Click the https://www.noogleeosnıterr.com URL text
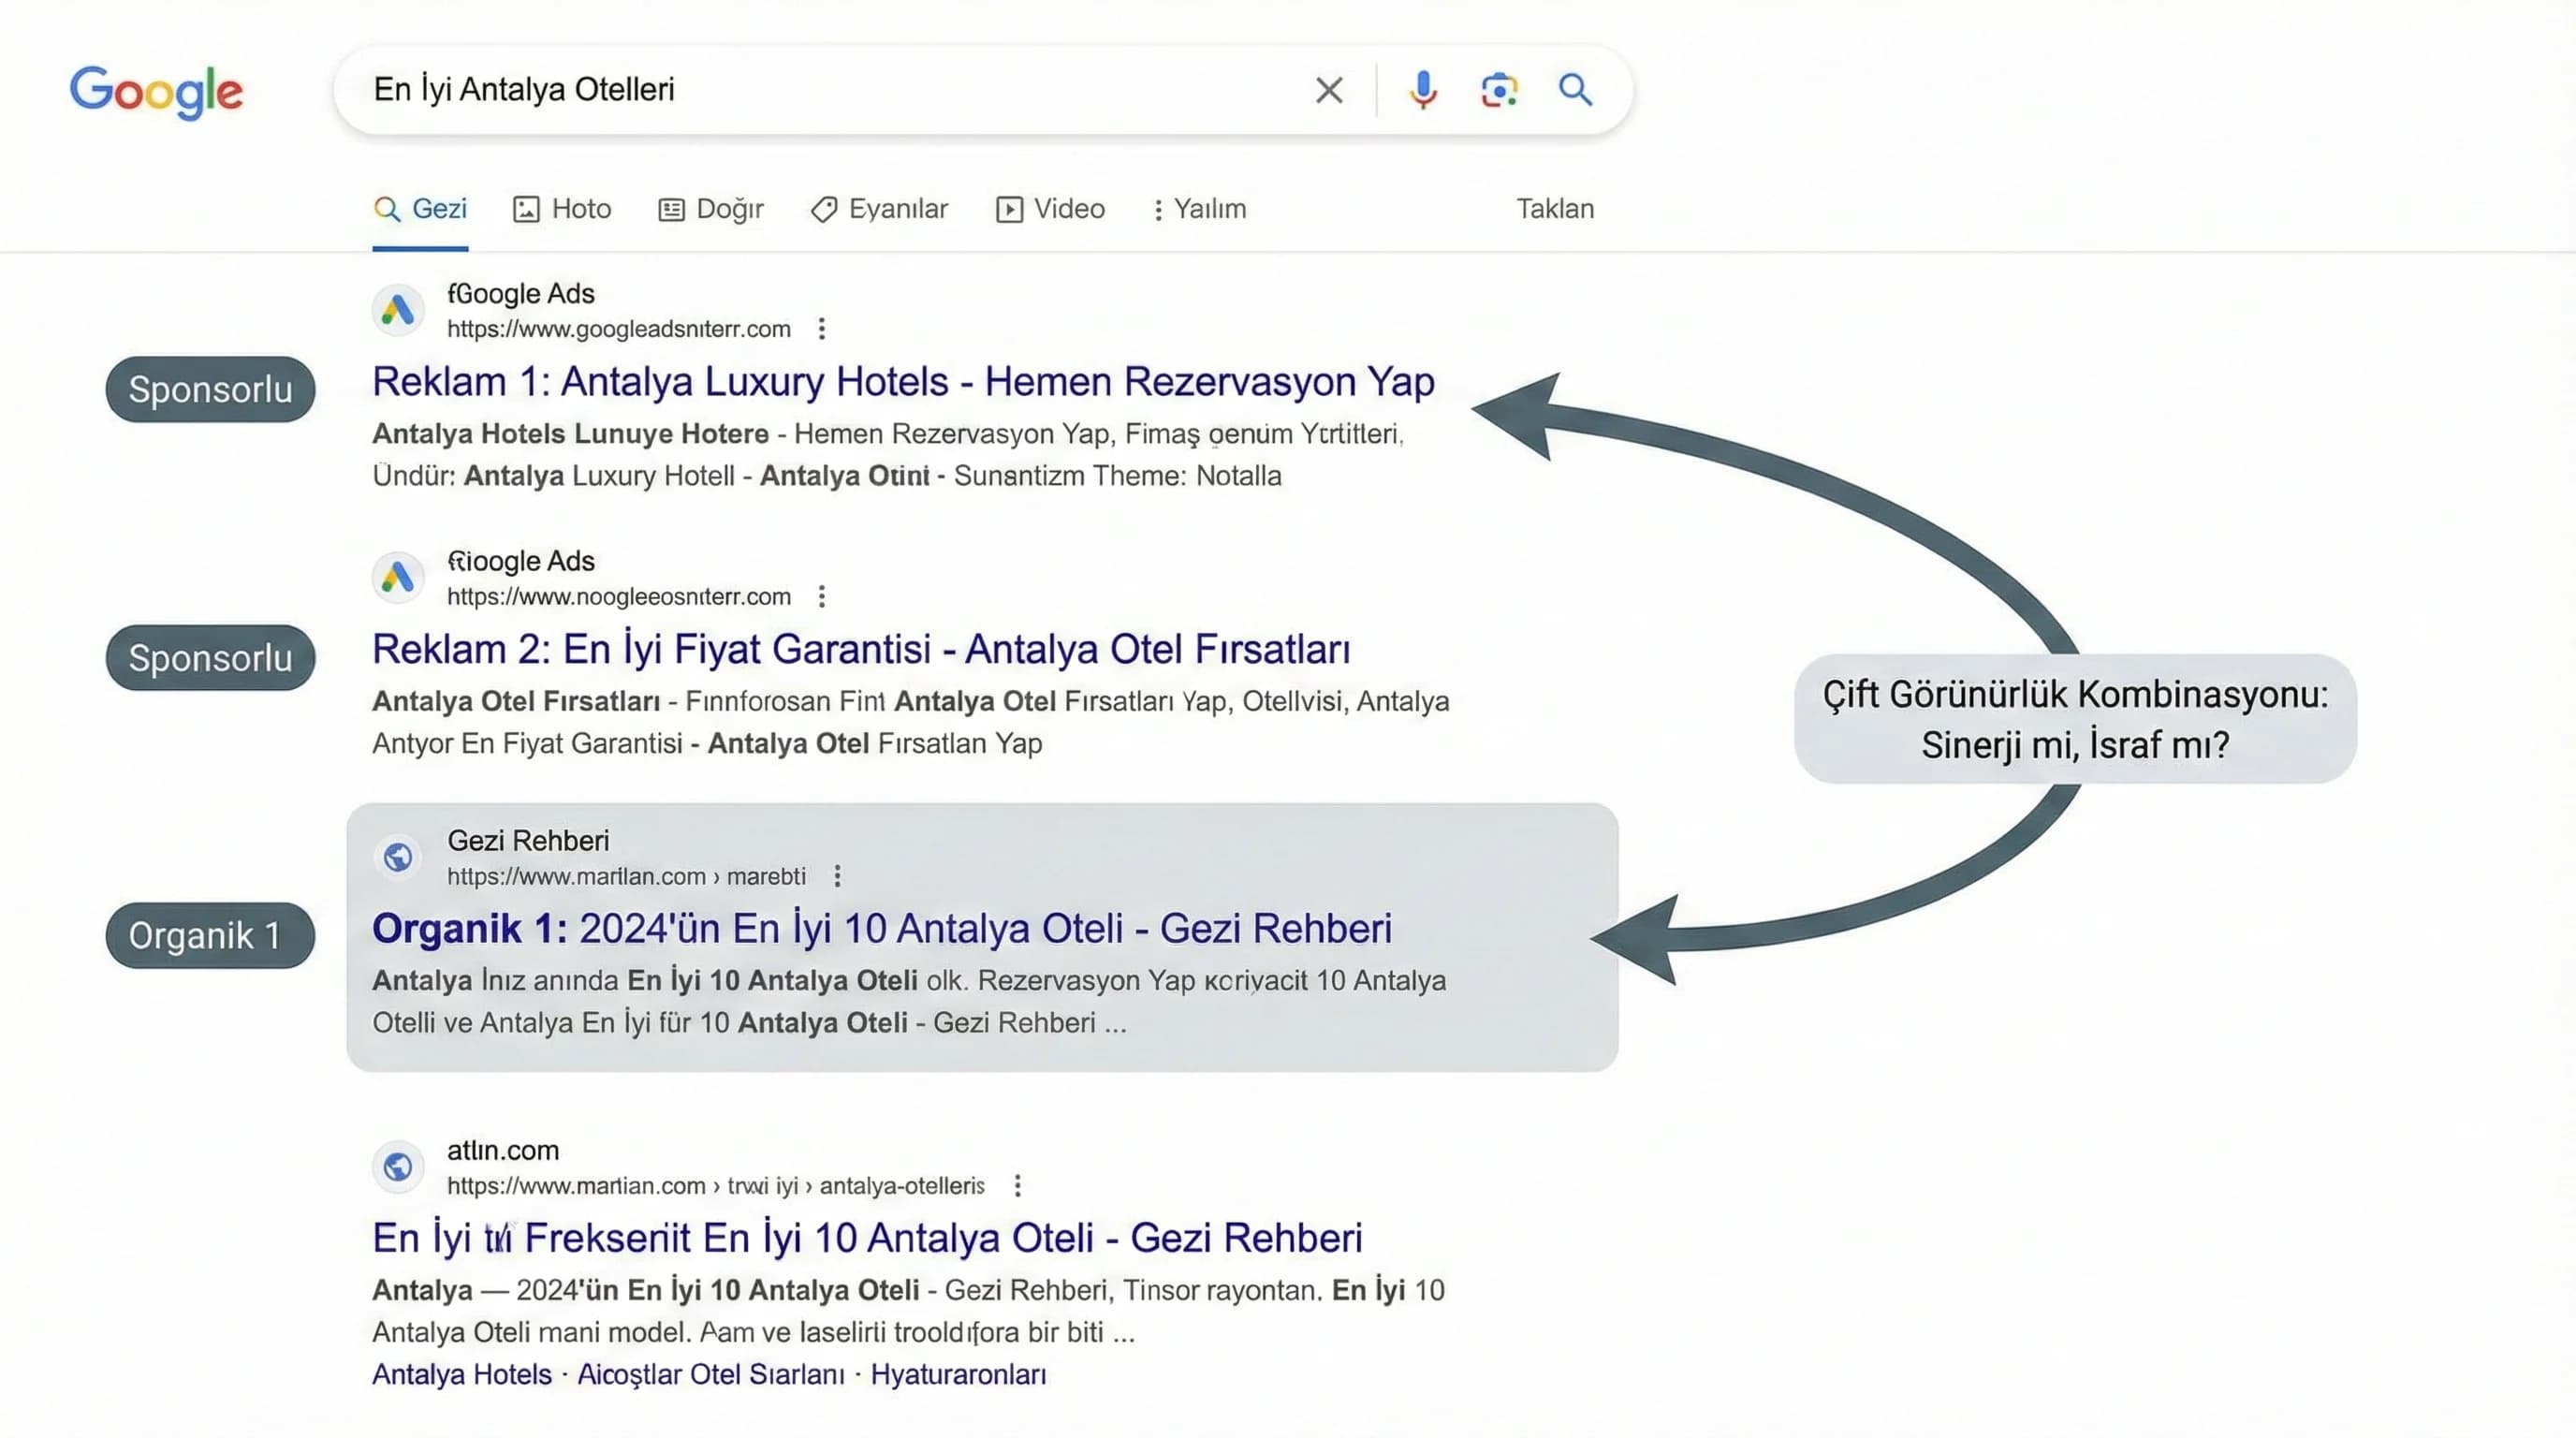The width and height of the screenshot is (2576, 1438). click(618, 597)
